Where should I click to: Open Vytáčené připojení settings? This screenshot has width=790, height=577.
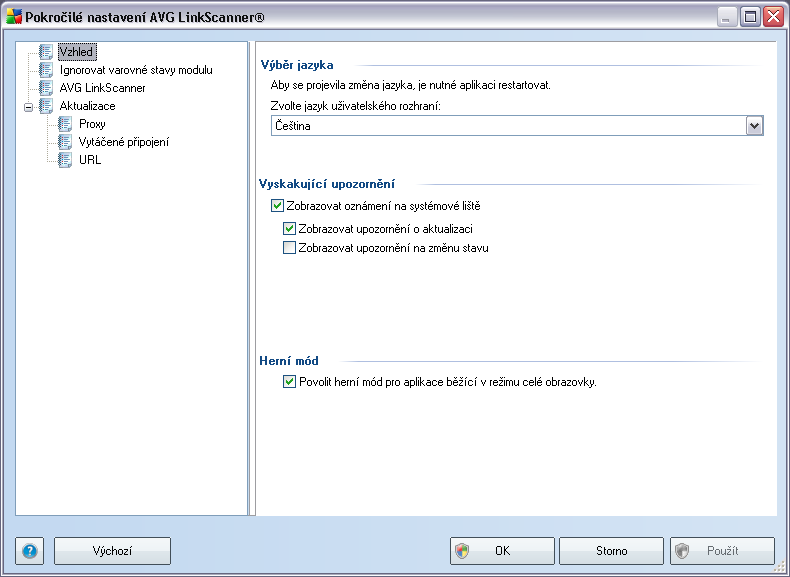124,142
